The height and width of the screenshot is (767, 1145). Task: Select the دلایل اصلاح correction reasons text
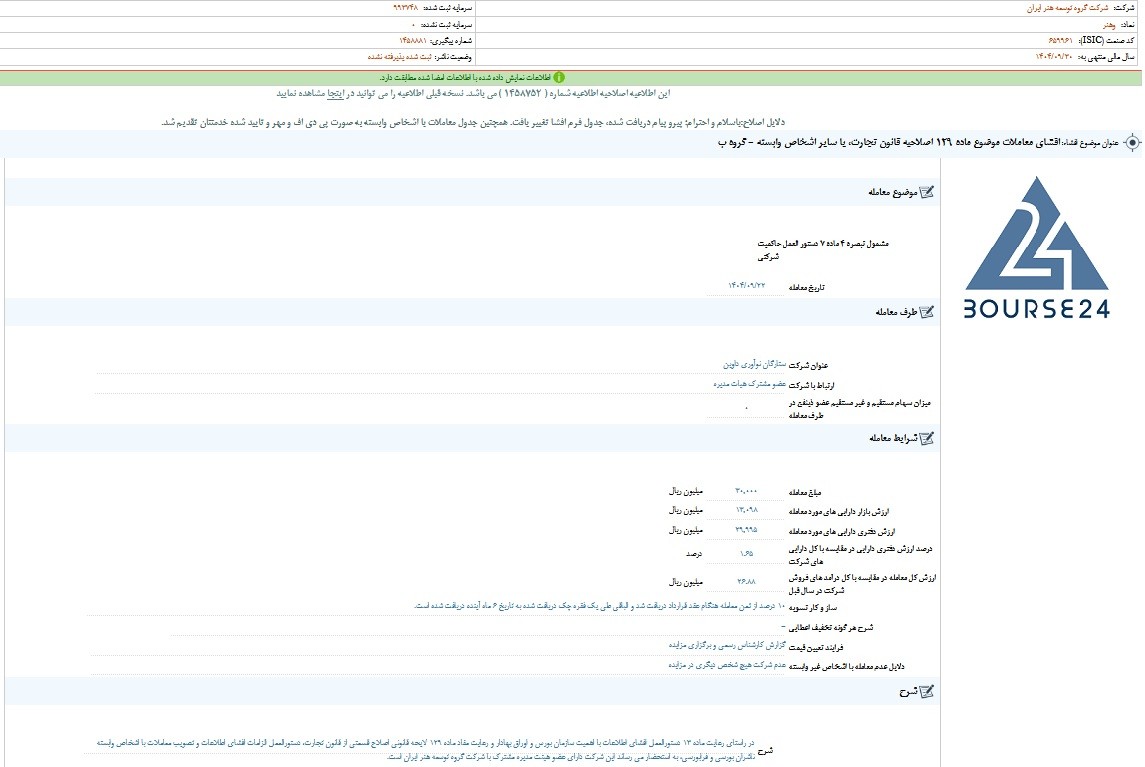tap(473, 122)
